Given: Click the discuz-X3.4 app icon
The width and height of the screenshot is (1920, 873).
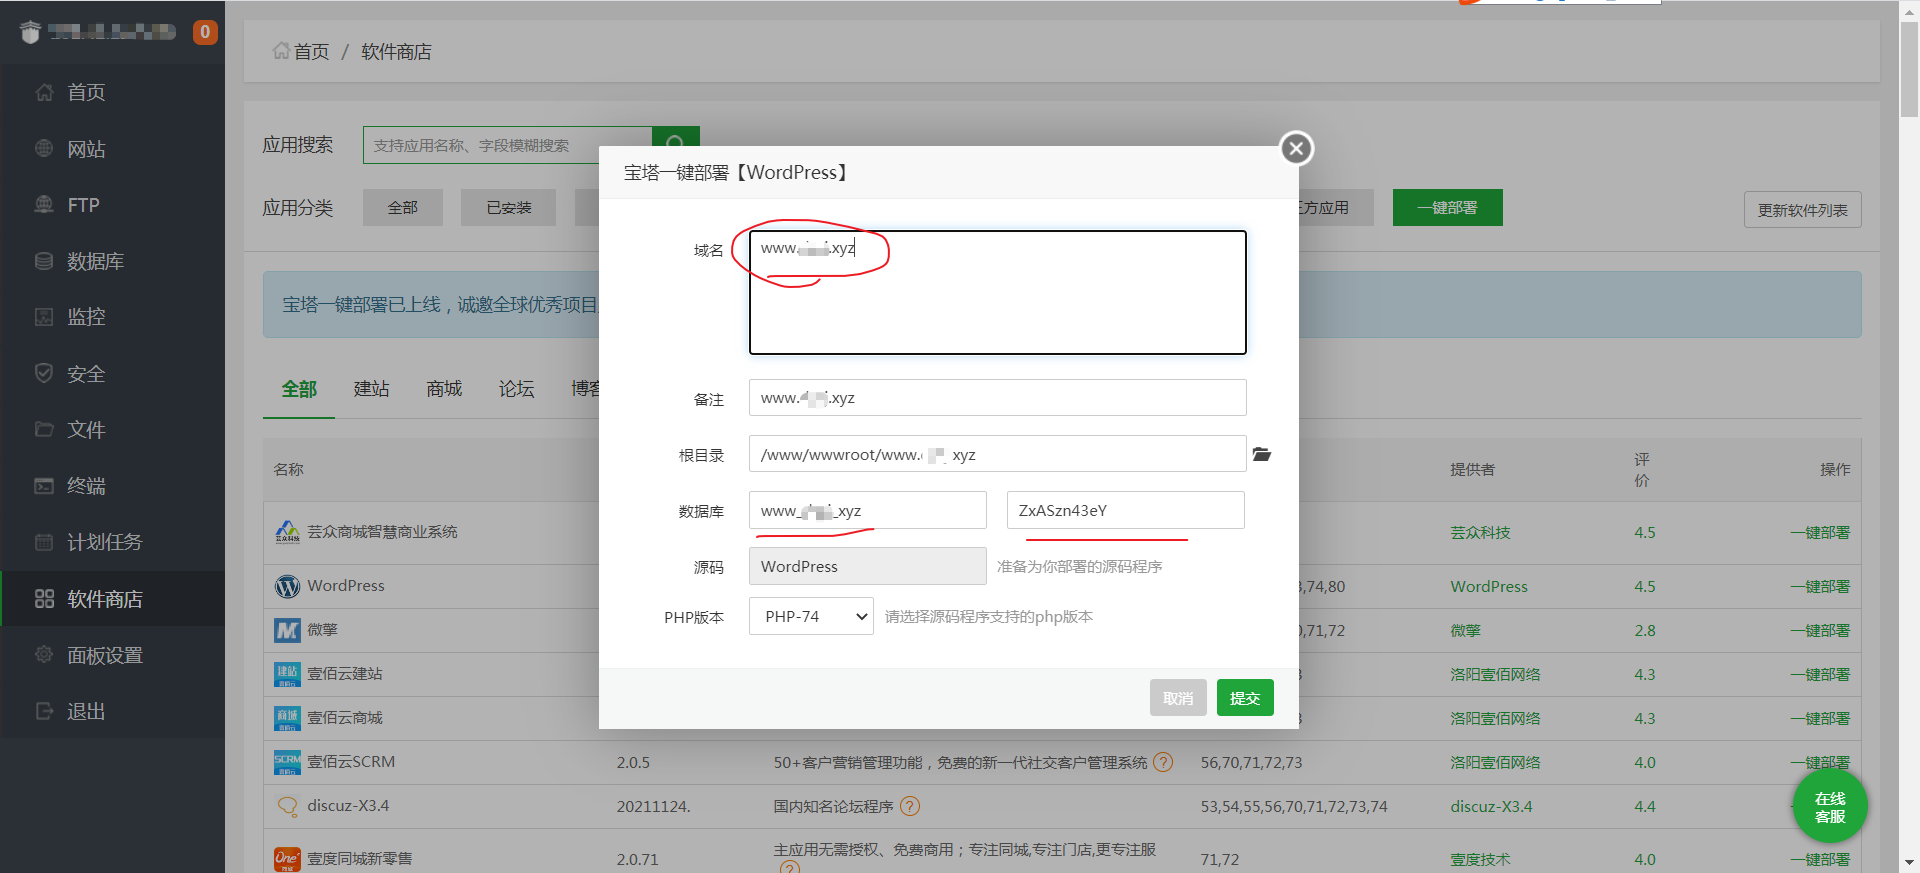Looking at the screenshot, I should coord(287,806).
